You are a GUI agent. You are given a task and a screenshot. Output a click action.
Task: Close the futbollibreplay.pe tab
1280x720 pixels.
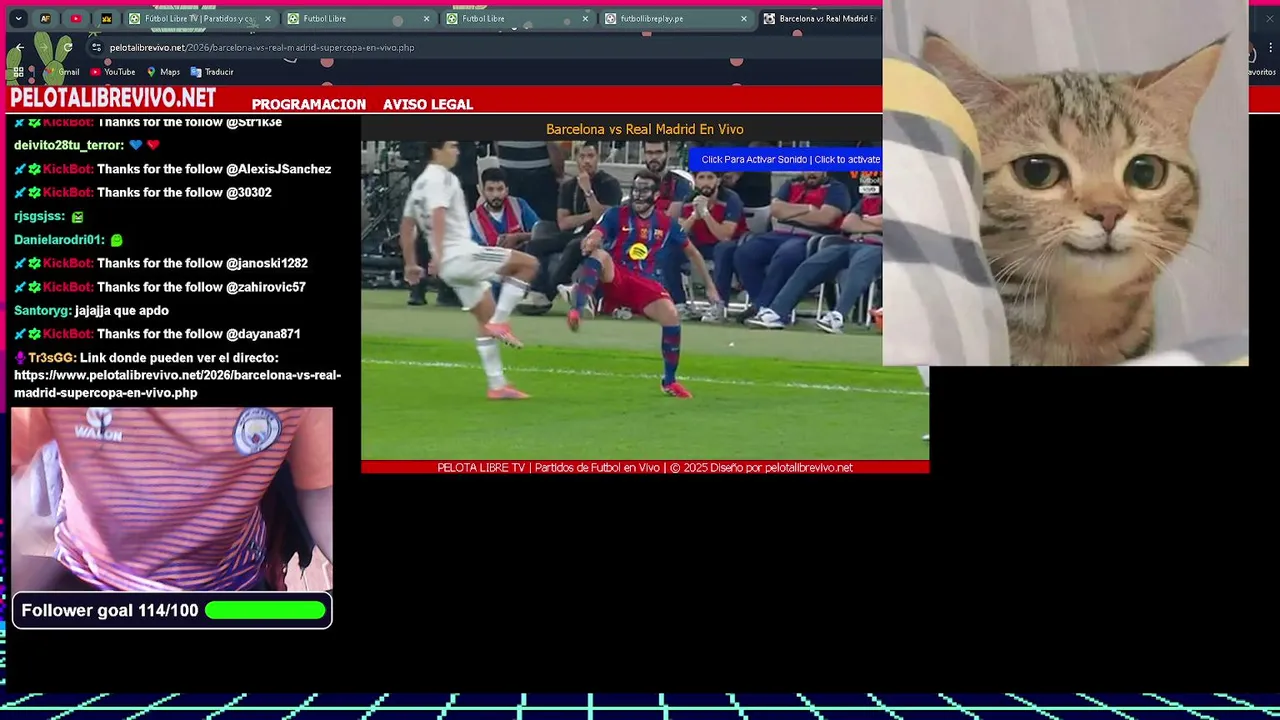click(x=743, y=19)
